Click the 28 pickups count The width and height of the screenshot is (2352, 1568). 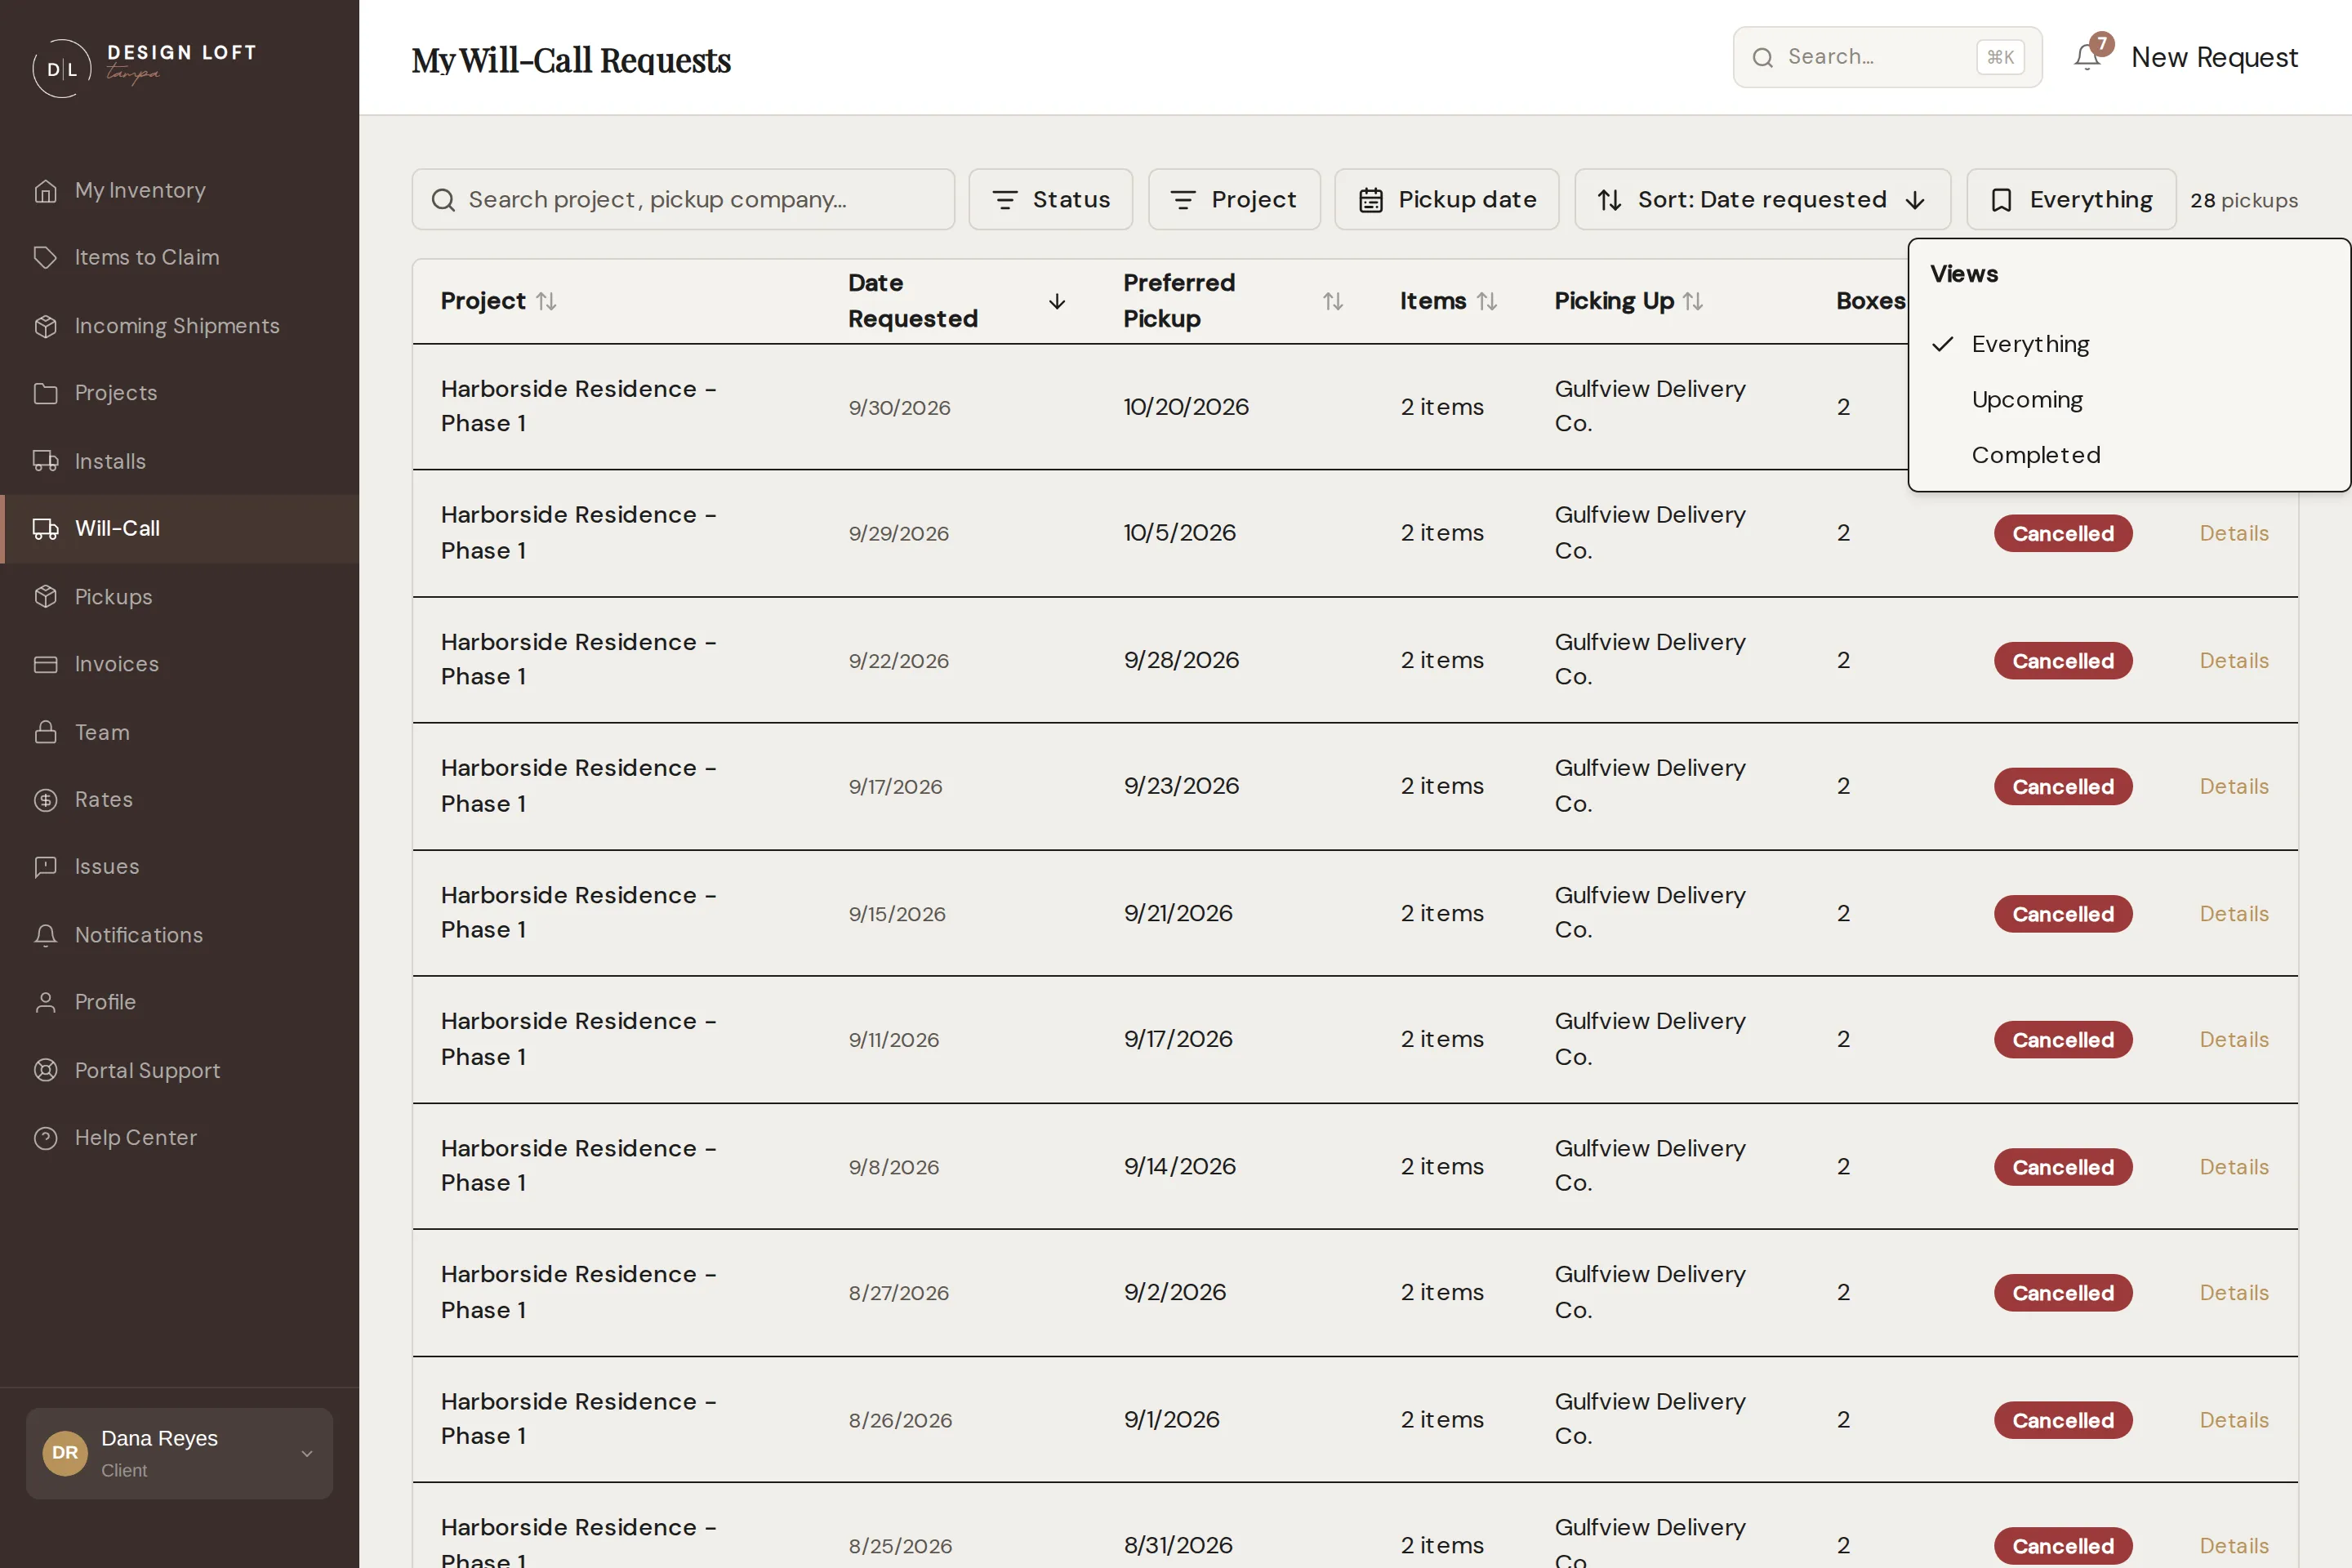(2243, 200)
